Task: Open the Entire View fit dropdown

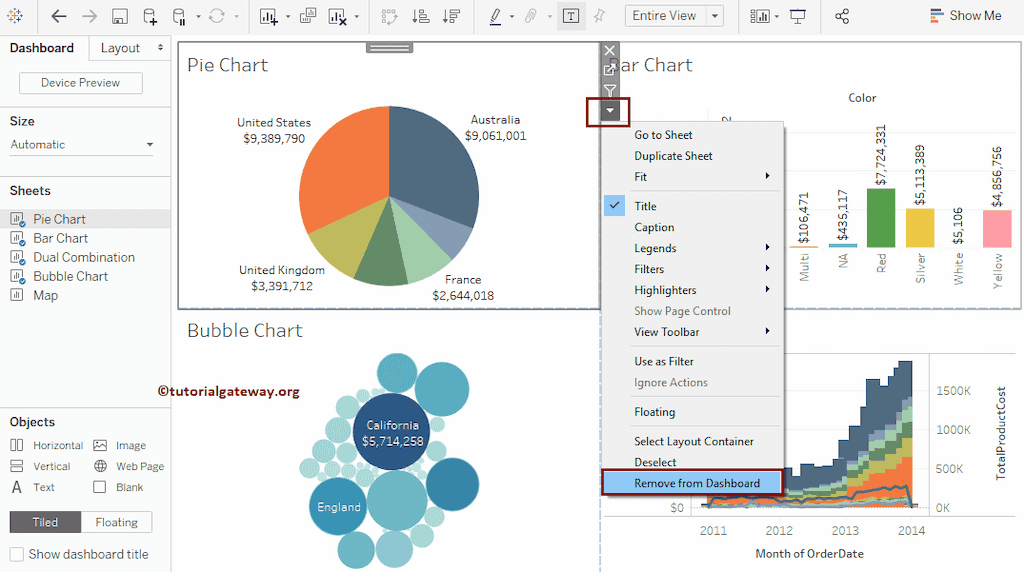Action: (675, 16)
